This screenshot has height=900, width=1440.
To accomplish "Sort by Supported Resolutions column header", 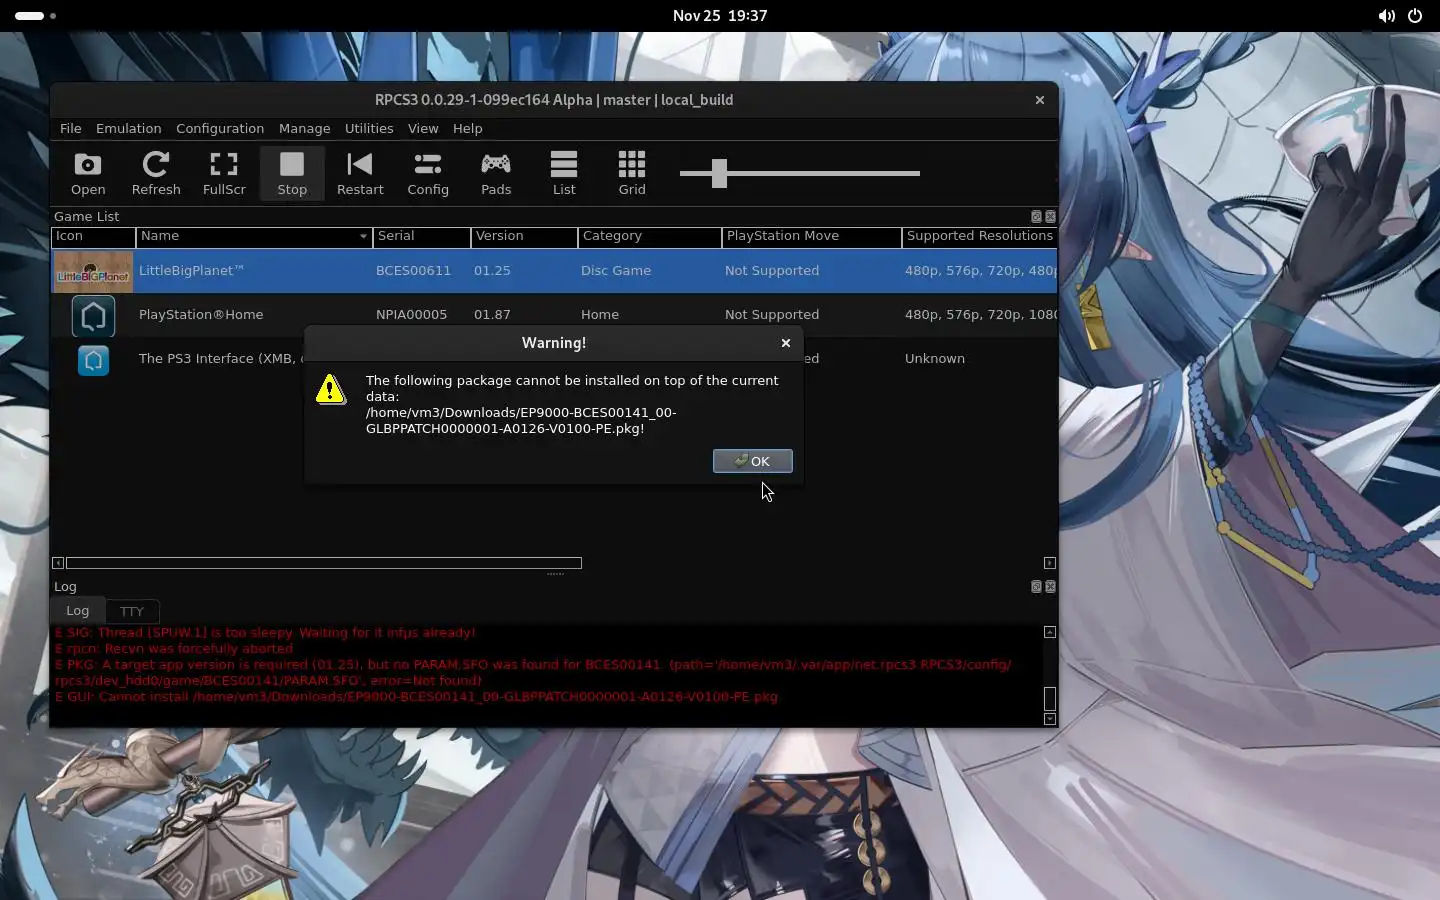I will pyautogui.click(x=980, y=236).
